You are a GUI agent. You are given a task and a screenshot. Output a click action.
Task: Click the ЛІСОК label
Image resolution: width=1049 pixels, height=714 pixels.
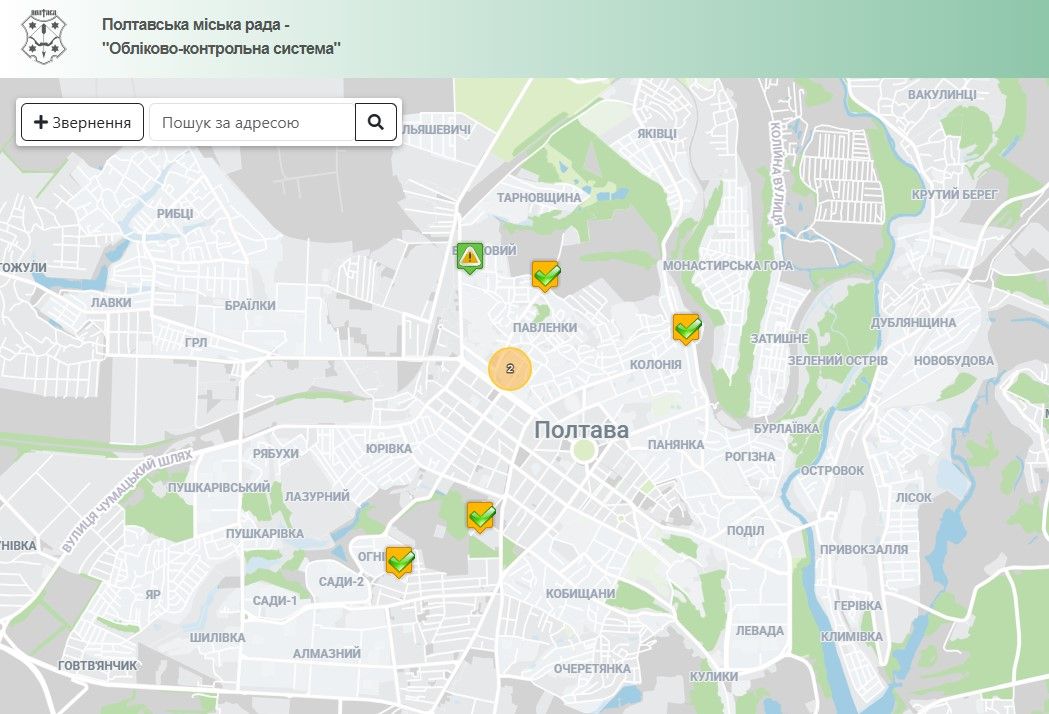[x=914, y=497]
